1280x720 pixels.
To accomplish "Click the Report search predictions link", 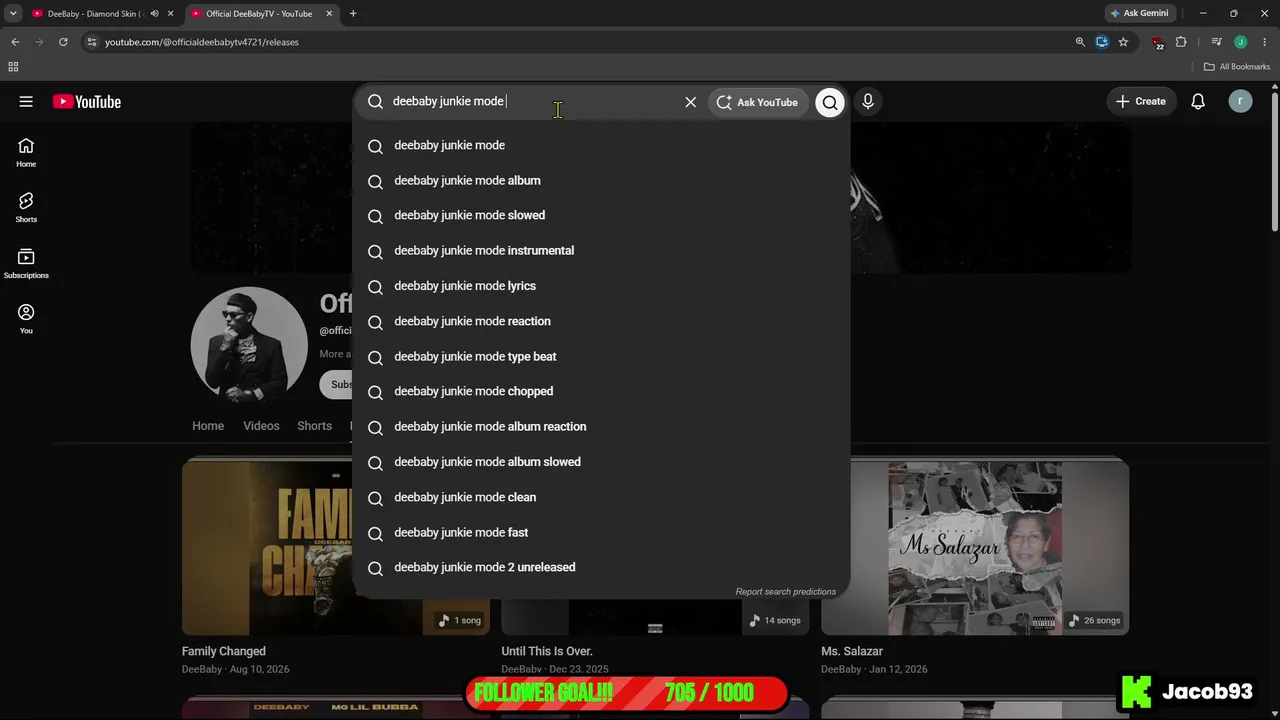I will (785, 592).
